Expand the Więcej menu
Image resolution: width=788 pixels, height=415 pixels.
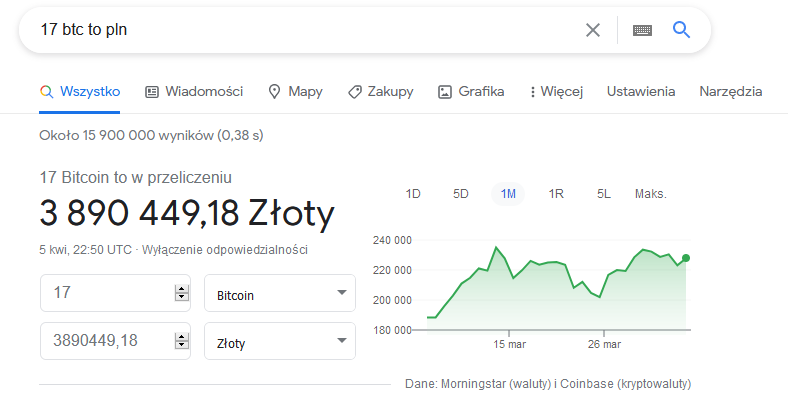(556, 91)
